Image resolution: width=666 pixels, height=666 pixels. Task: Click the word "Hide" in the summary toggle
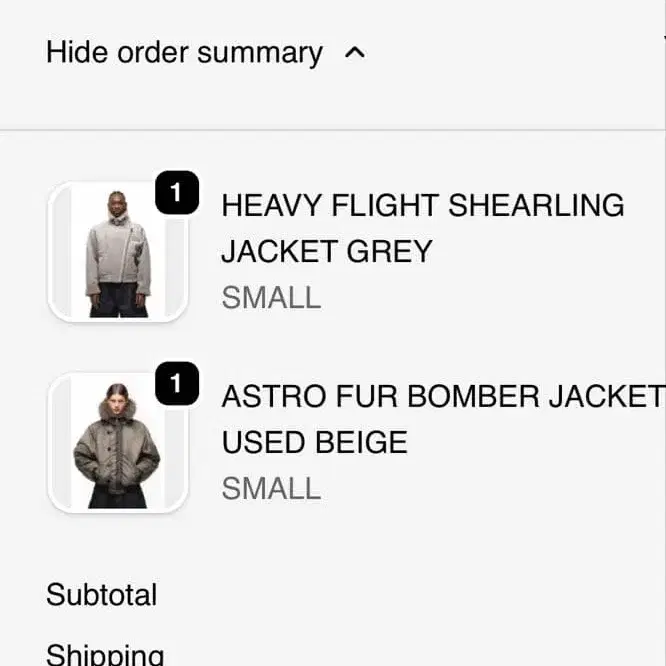(78, 53)
